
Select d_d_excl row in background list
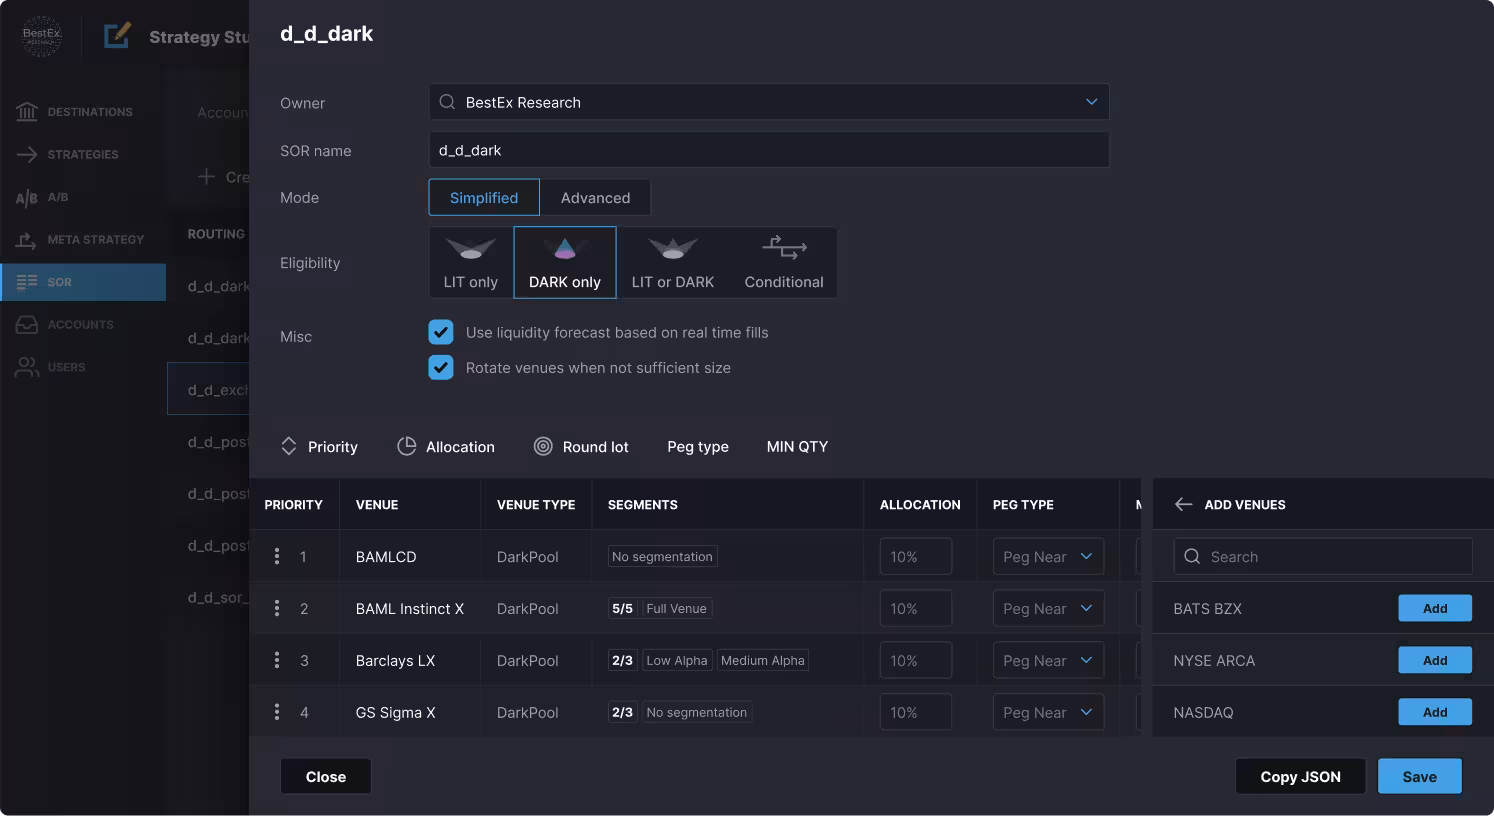pyautogui.click(x=208, y=390)
